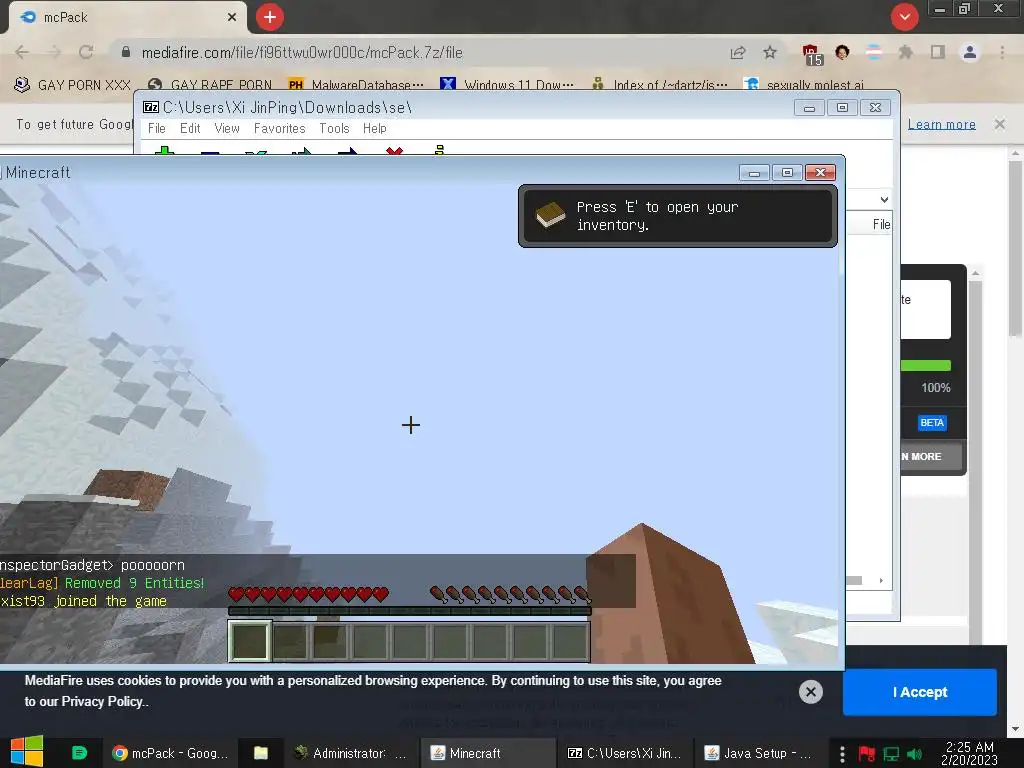Open Chrome three-dot menu
Image resolution: width=1024 pixels, height=768 pixels.
[x=1002, y=52]
